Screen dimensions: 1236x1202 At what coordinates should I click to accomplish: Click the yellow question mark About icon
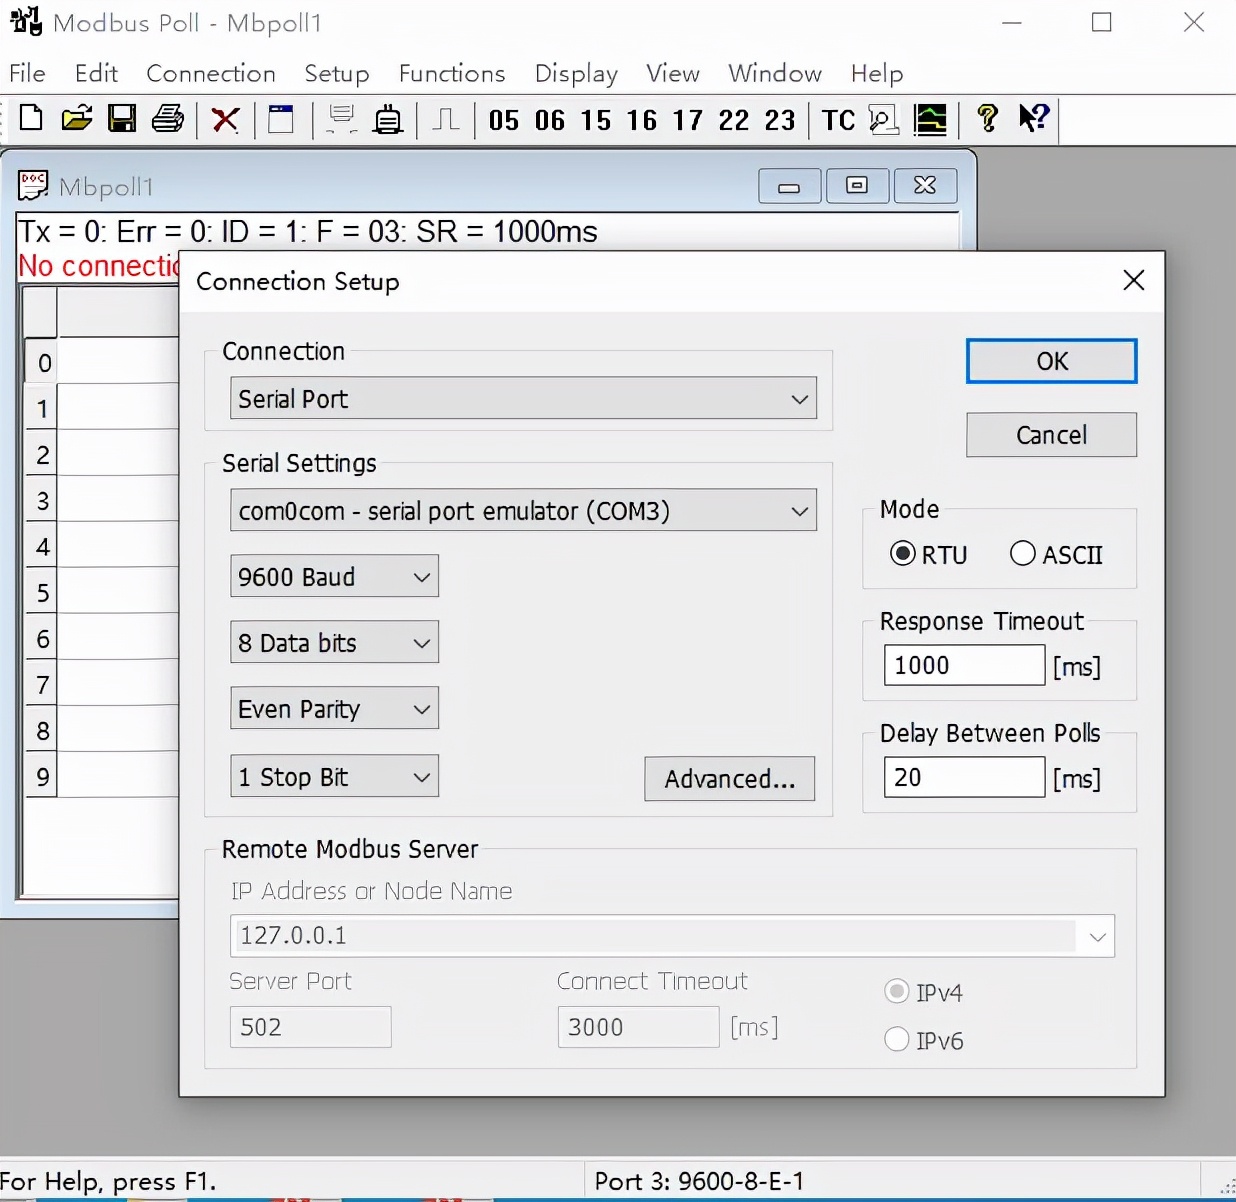tap(987, 119)
